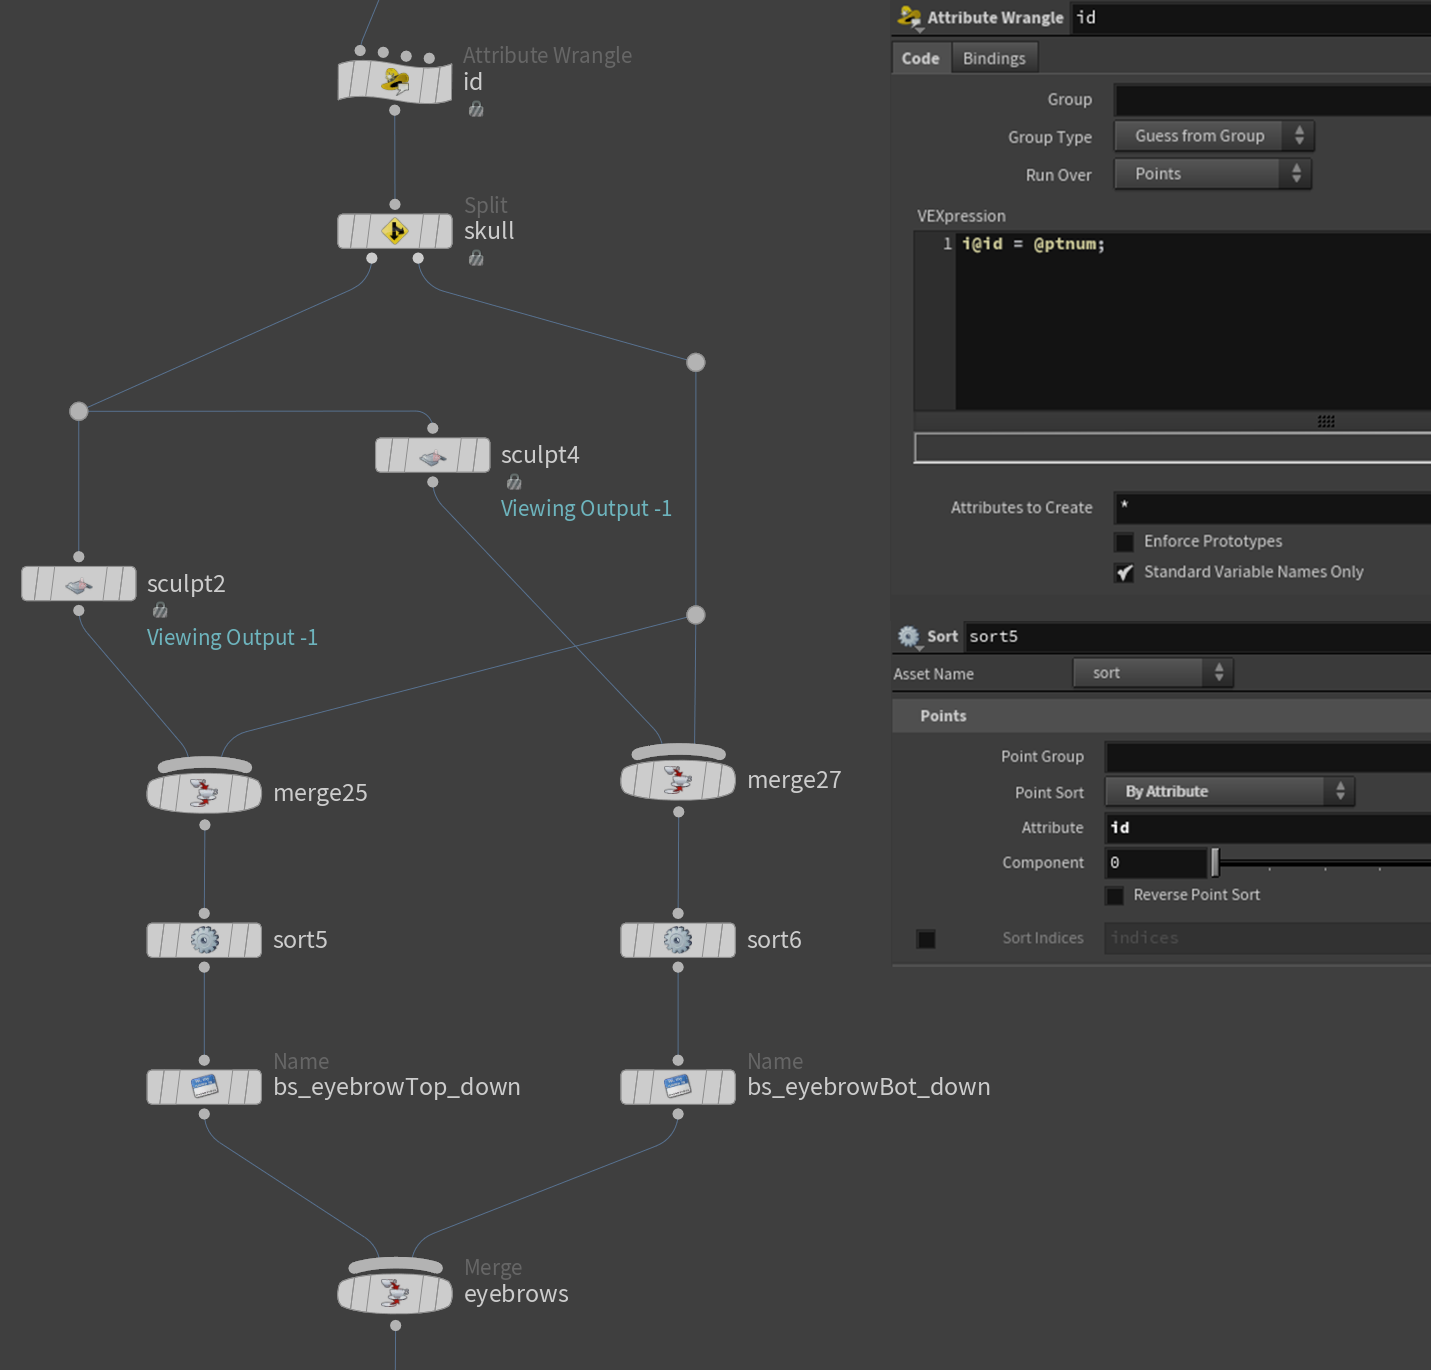The width and height of the screenshot is (1431, 1370).
Task: Open the Point Sort dropdown
Action: 1229,792
